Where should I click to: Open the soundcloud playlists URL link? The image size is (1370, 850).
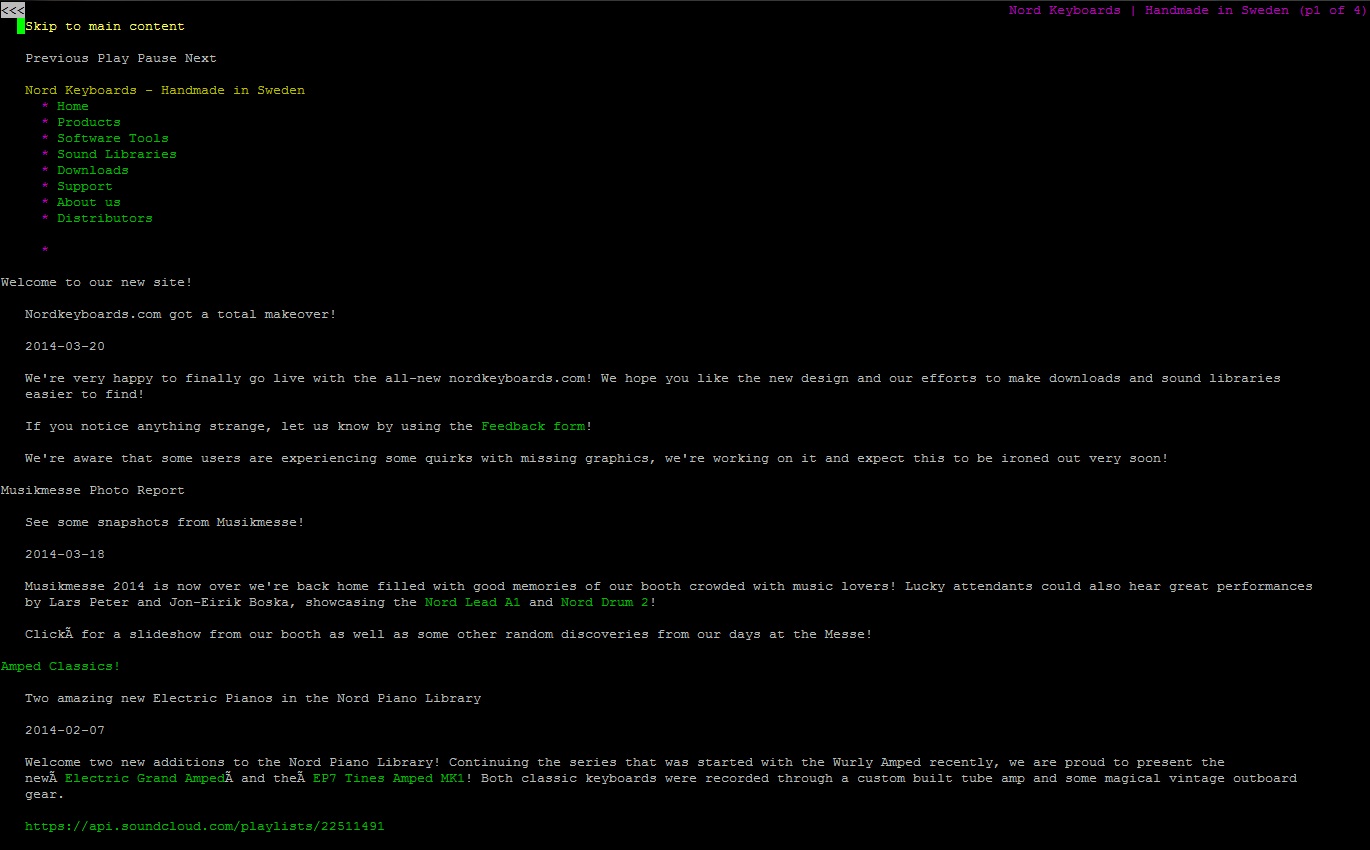click(205, 826)
